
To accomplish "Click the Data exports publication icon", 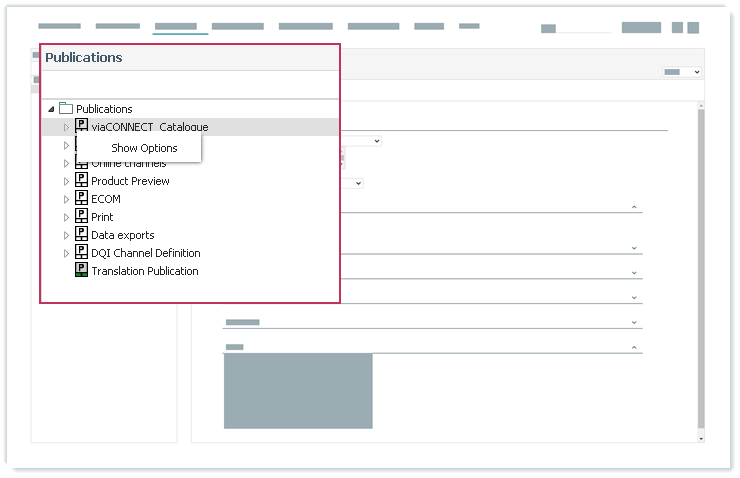I will pos(81,235).
